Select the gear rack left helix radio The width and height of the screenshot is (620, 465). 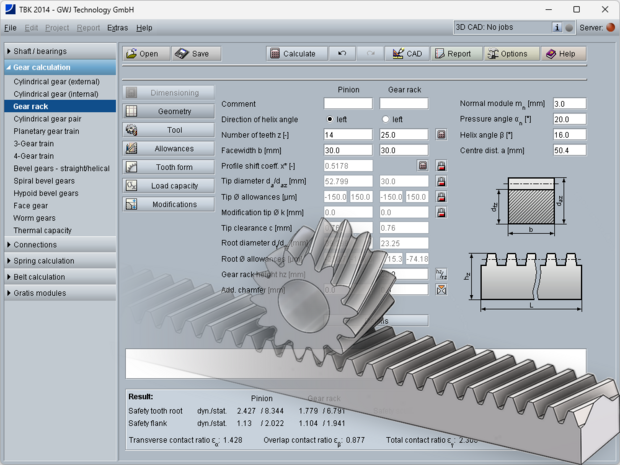pos(385,119)
